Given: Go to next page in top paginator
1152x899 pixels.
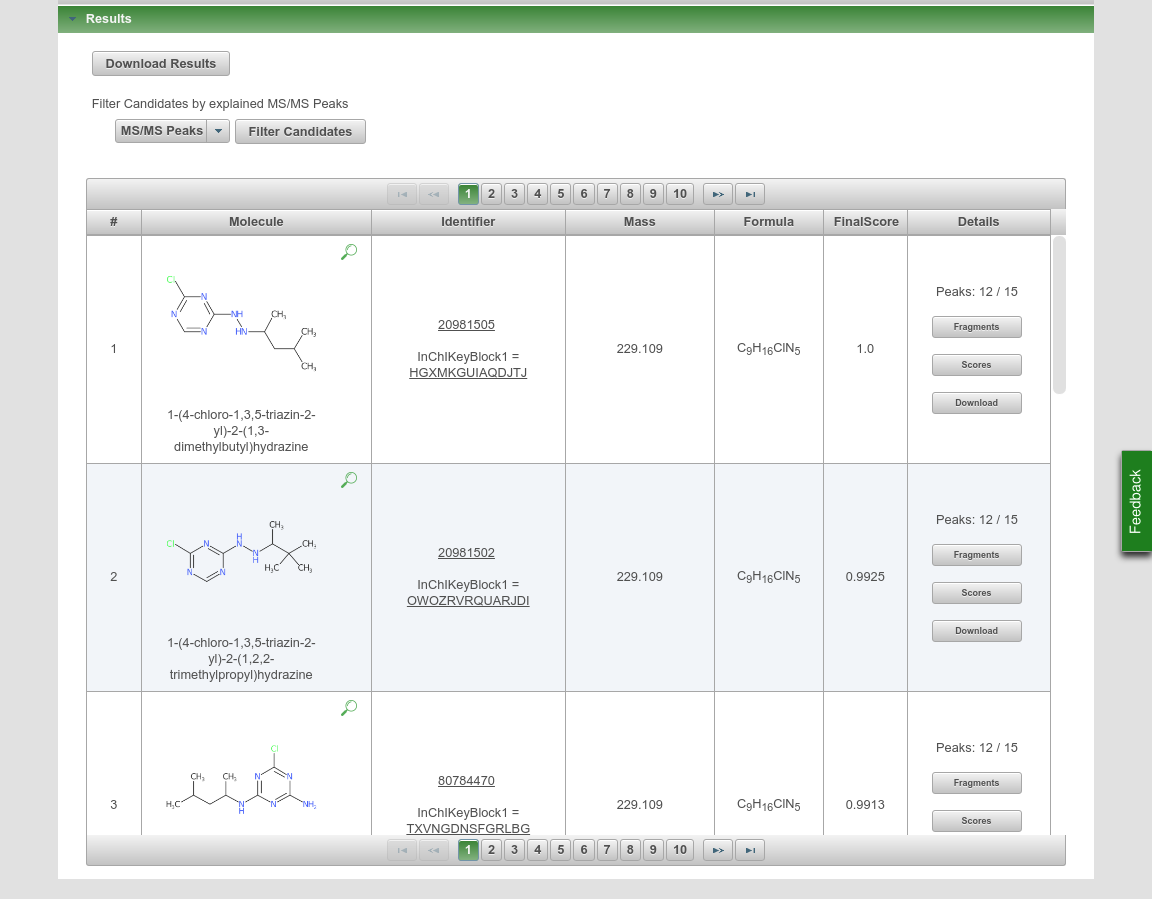Looking at the screenshot, I should tap(717, 194).
